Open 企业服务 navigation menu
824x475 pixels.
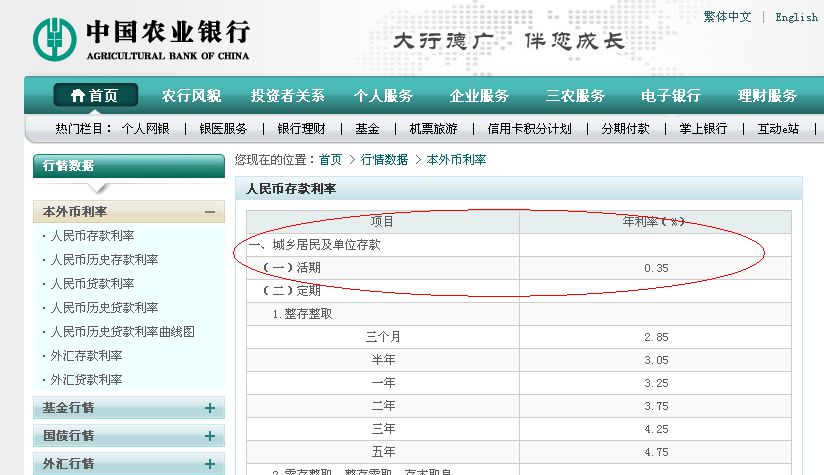(479, 96)
